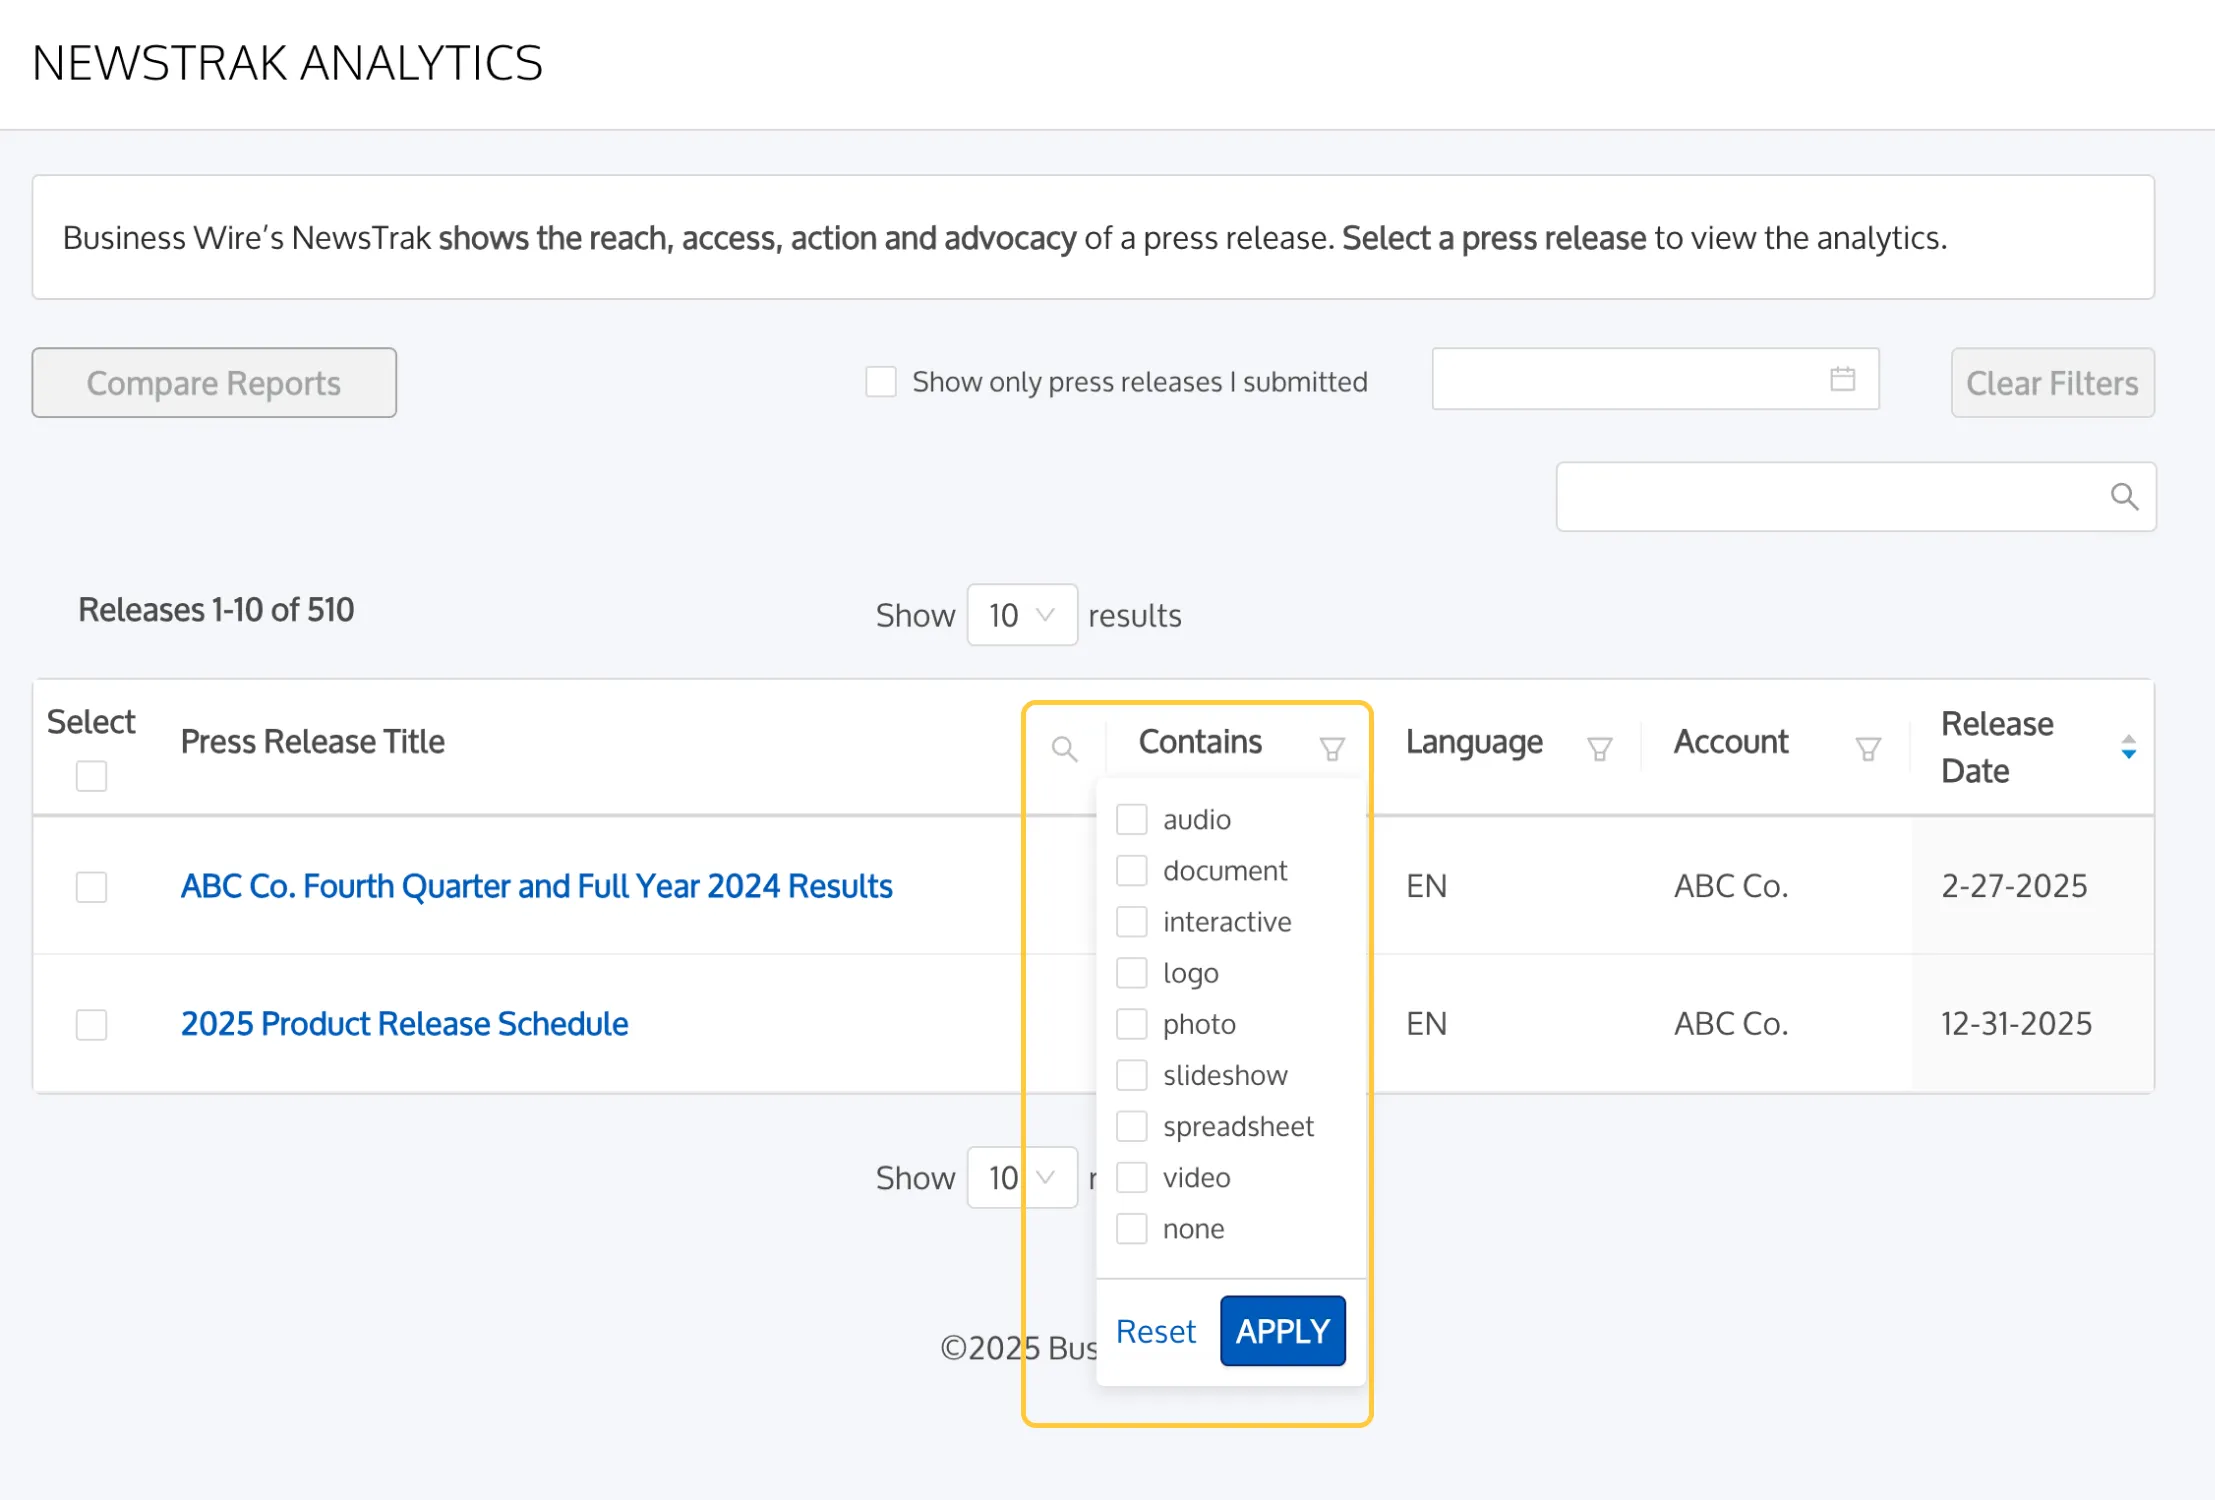Click the Contains column filter funnel icon

pos(1332,749)
